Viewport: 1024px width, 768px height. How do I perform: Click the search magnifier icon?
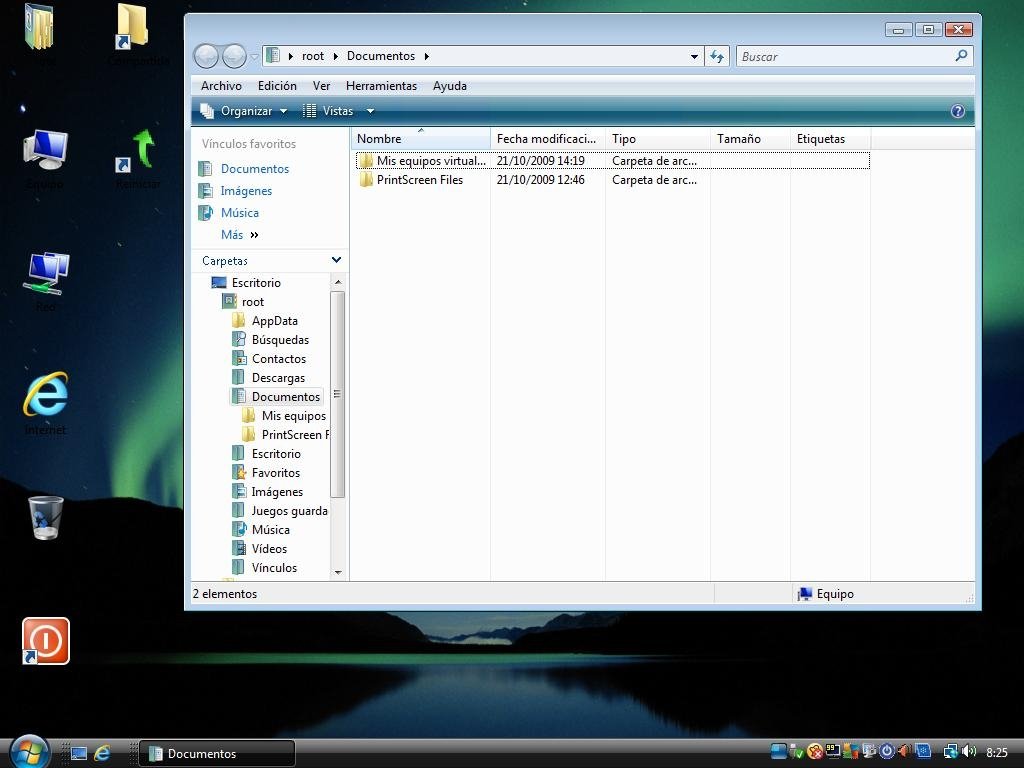coord(961,56)
